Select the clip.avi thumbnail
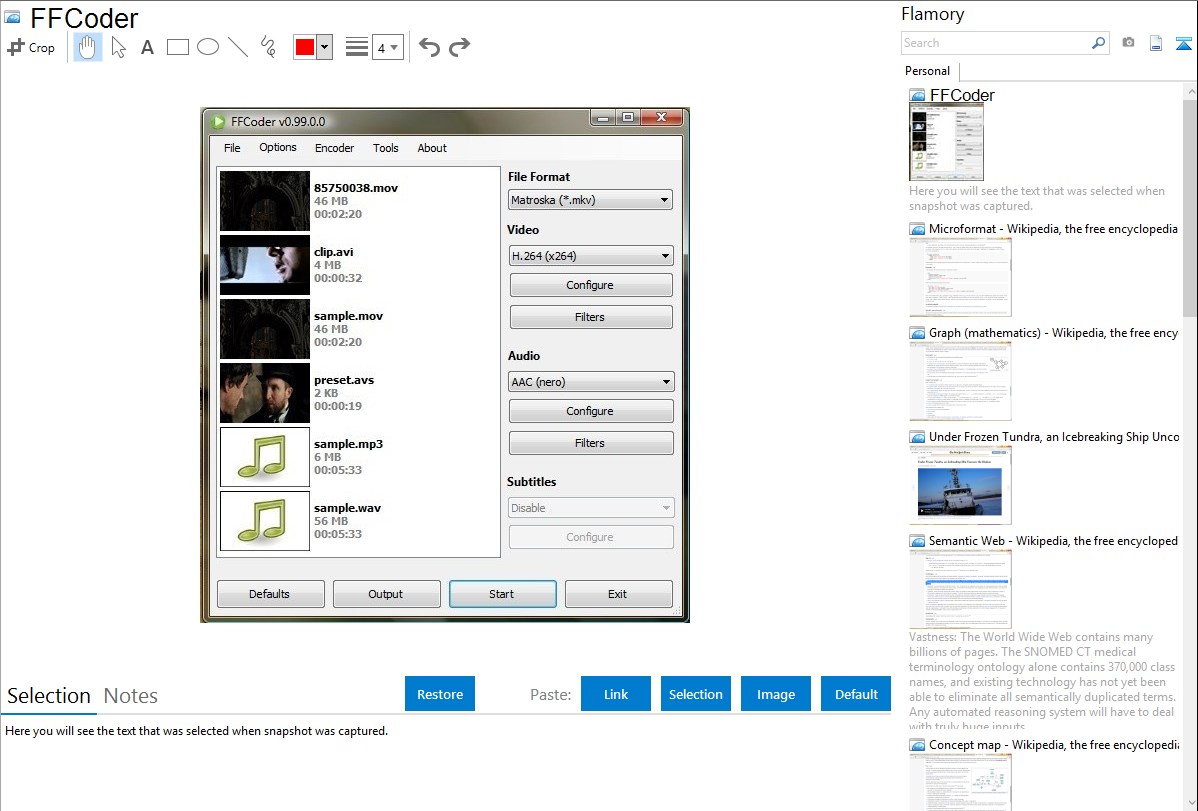 pos(265,265)
